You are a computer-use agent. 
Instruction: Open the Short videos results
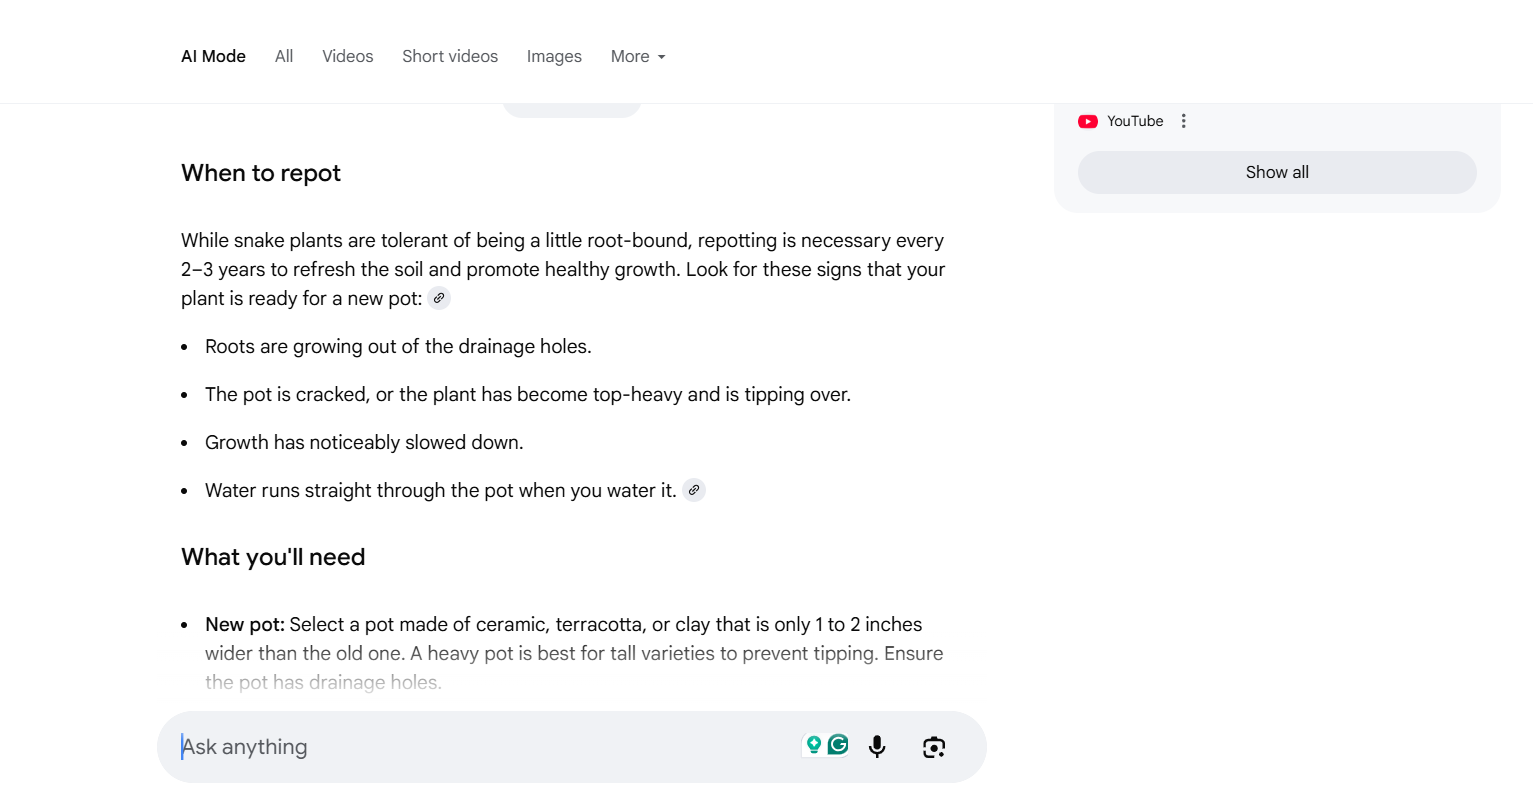450,56
